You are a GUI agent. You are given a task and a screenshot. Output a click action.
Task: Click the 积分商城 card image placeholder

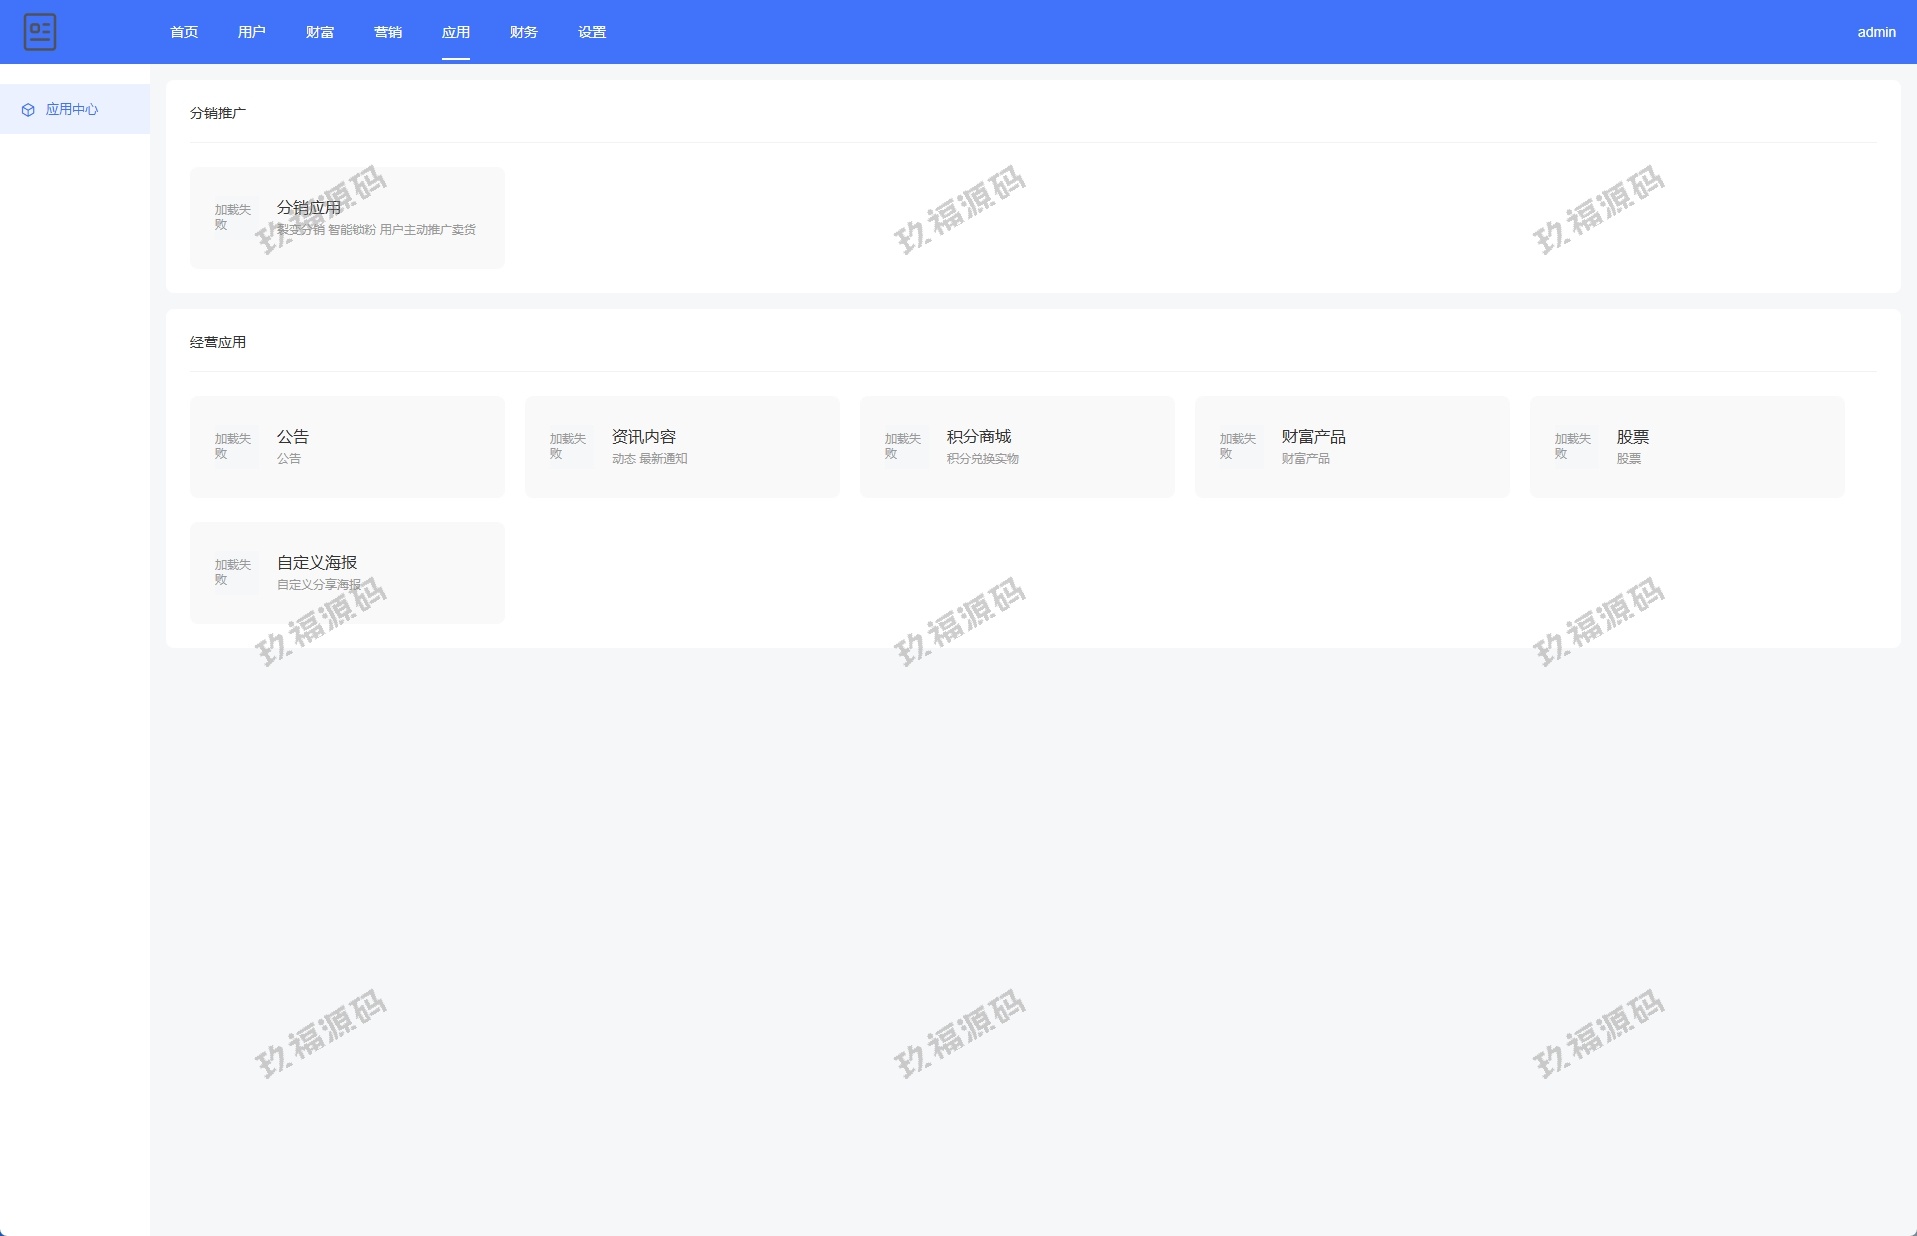(905, 447)
